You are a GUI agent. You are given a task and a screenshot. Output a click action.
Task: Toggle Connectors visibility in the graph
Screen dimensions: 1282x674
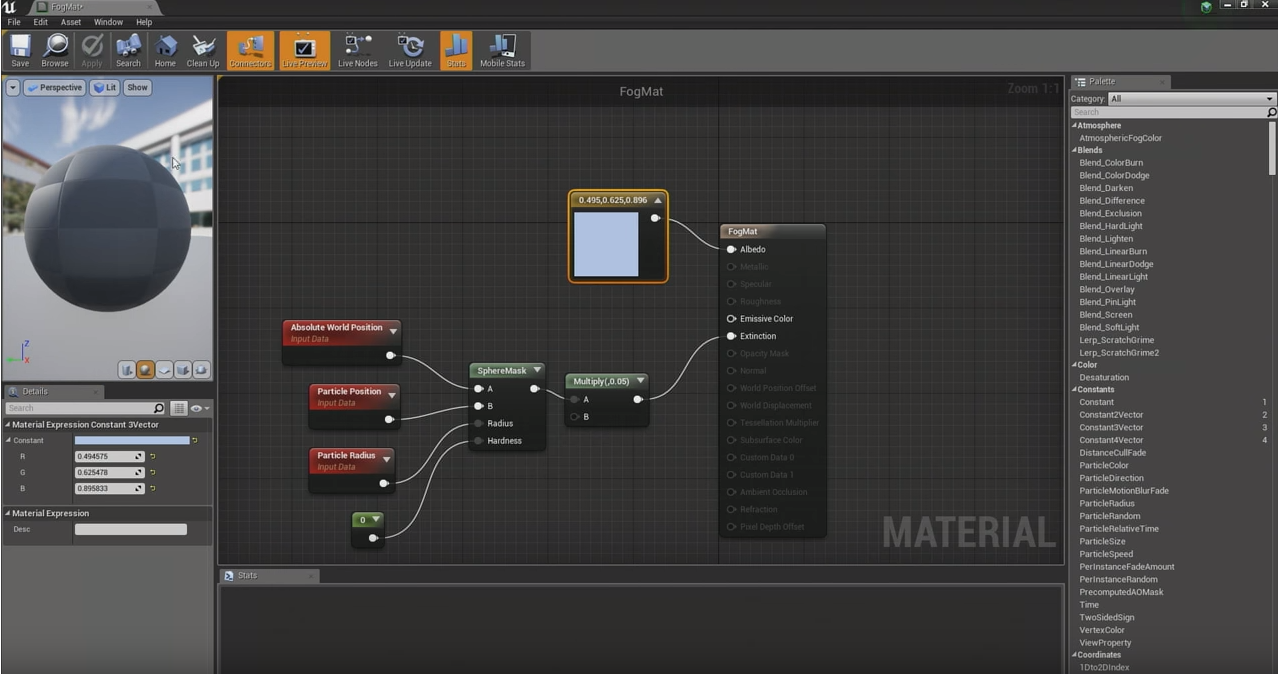click(250, 48)
